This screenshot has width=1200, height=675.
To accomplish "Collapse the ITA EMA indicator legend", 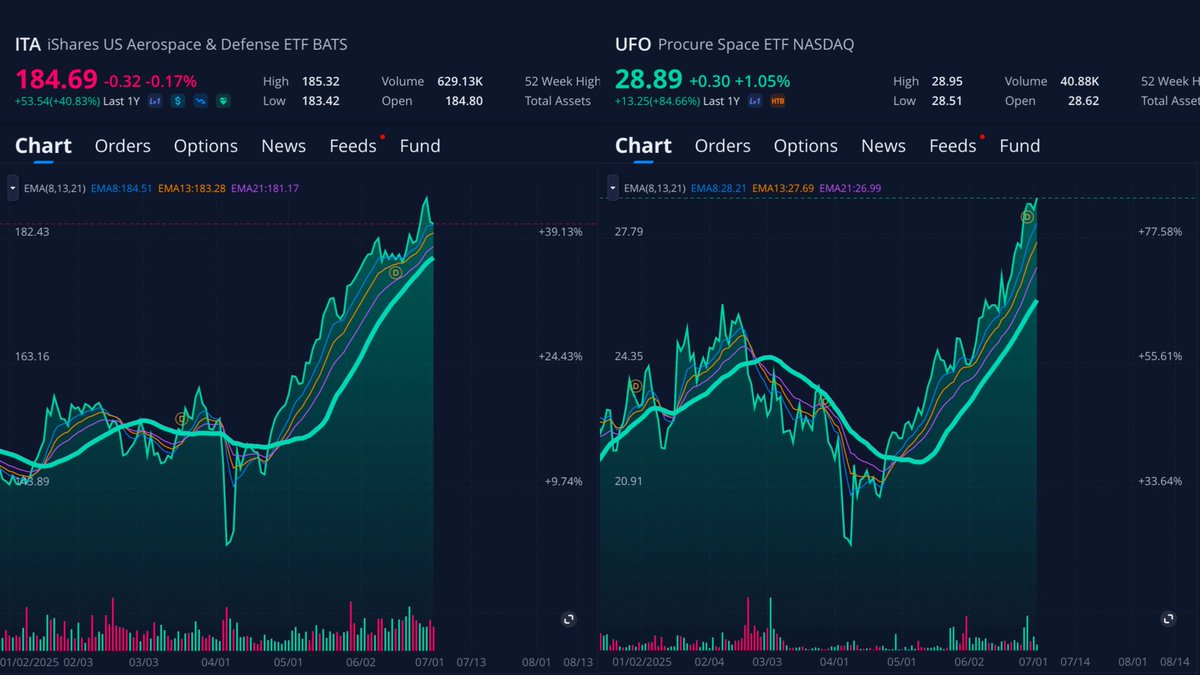I will pyautogui.click(x=12, y=188).
